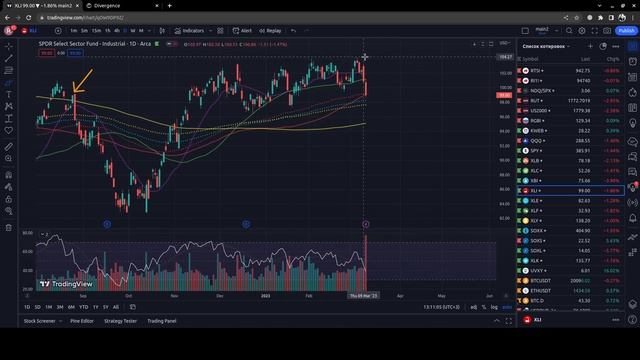Open indicator templates grid icon

coord(220,31)
